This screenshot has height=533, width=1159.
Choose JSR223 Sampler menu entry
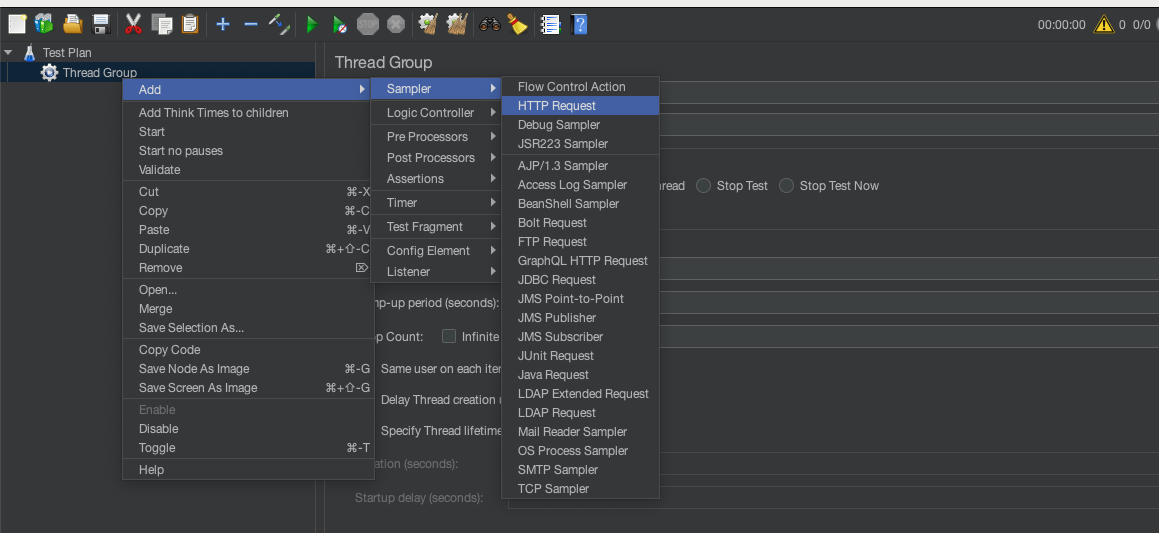click(580, 144)
